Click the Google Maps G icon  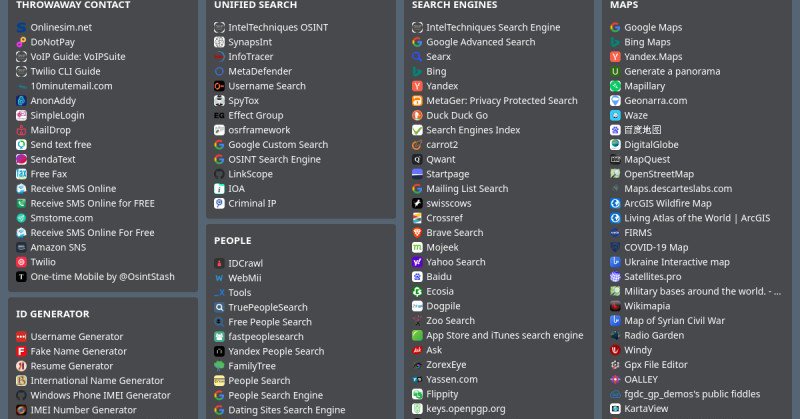click(615, 28)
